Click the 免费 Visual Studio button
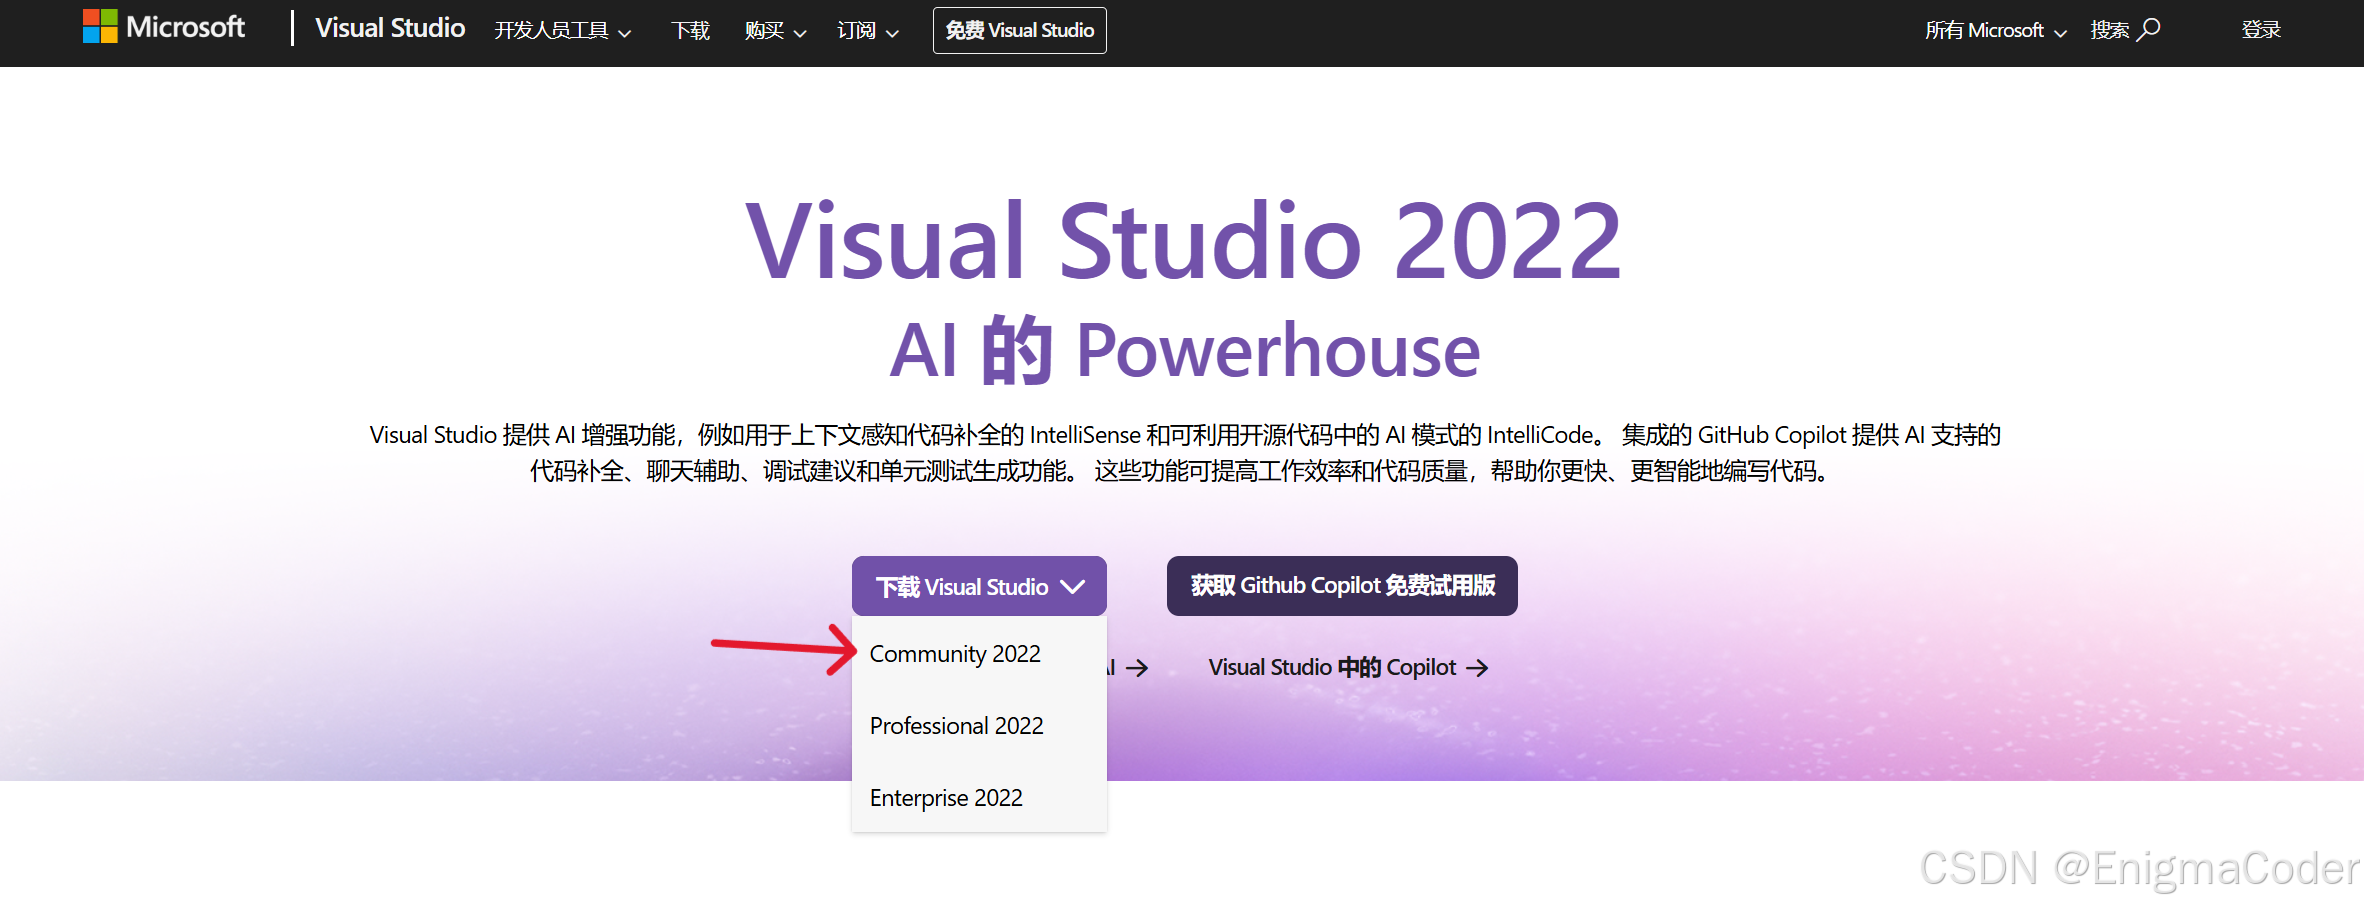 tap(1019, 30)
